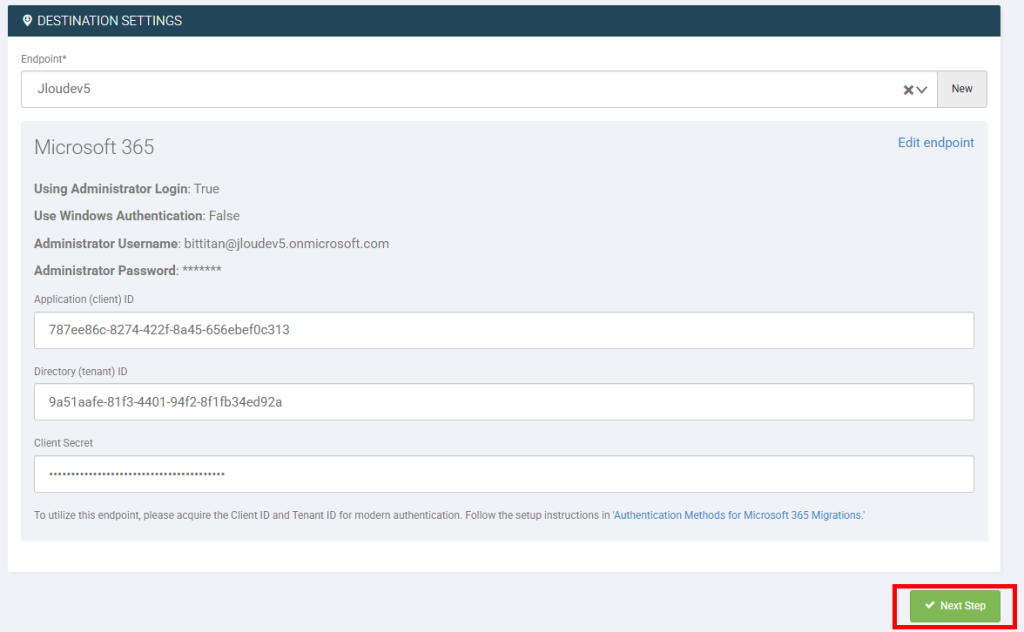Click the Directory (tenant) ID label
The width and height of the screenshot is (1024, 632).
point(80,371)
